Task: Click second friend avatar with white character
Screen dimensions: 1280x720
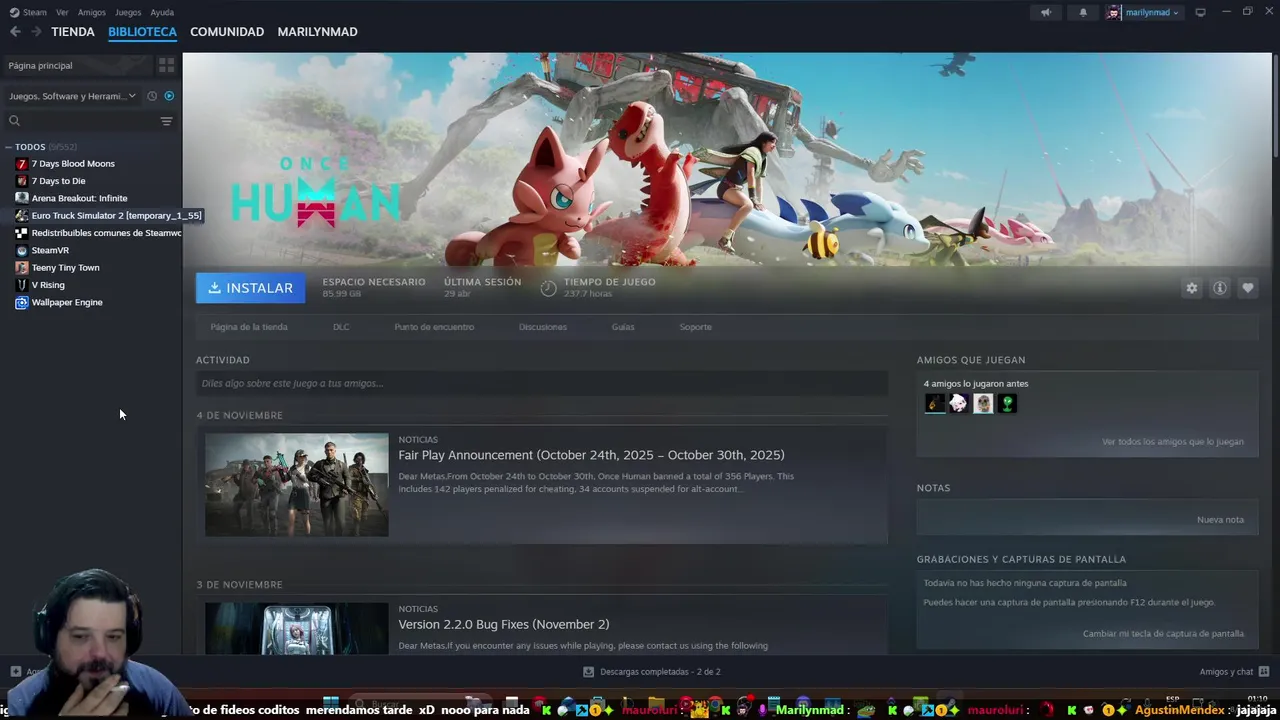Action: click(x=959, y=403)
